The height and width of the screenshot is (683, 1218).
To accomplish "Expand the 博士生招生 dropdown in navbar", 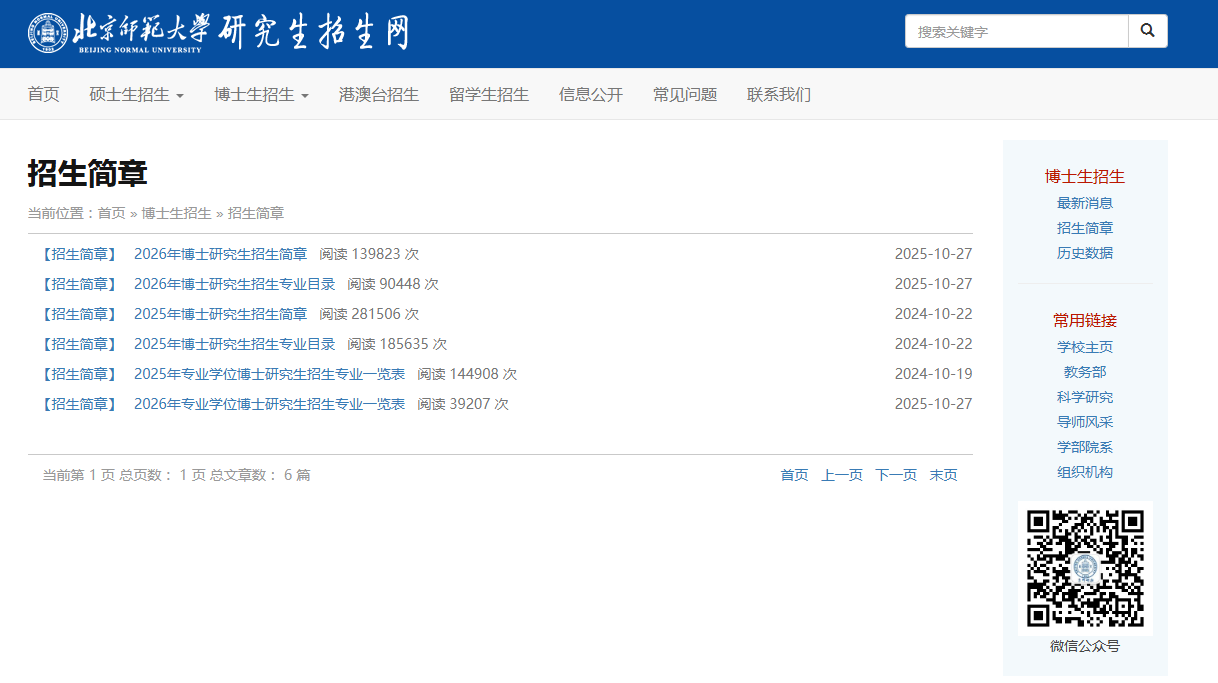I will pos(261,95).
